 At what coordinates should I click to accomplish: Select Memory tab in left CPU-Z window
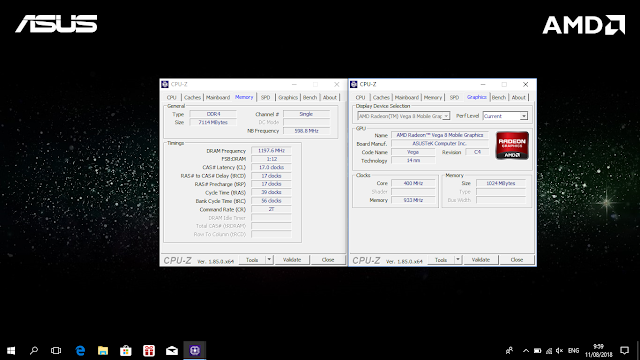click(x=244, y=97)
